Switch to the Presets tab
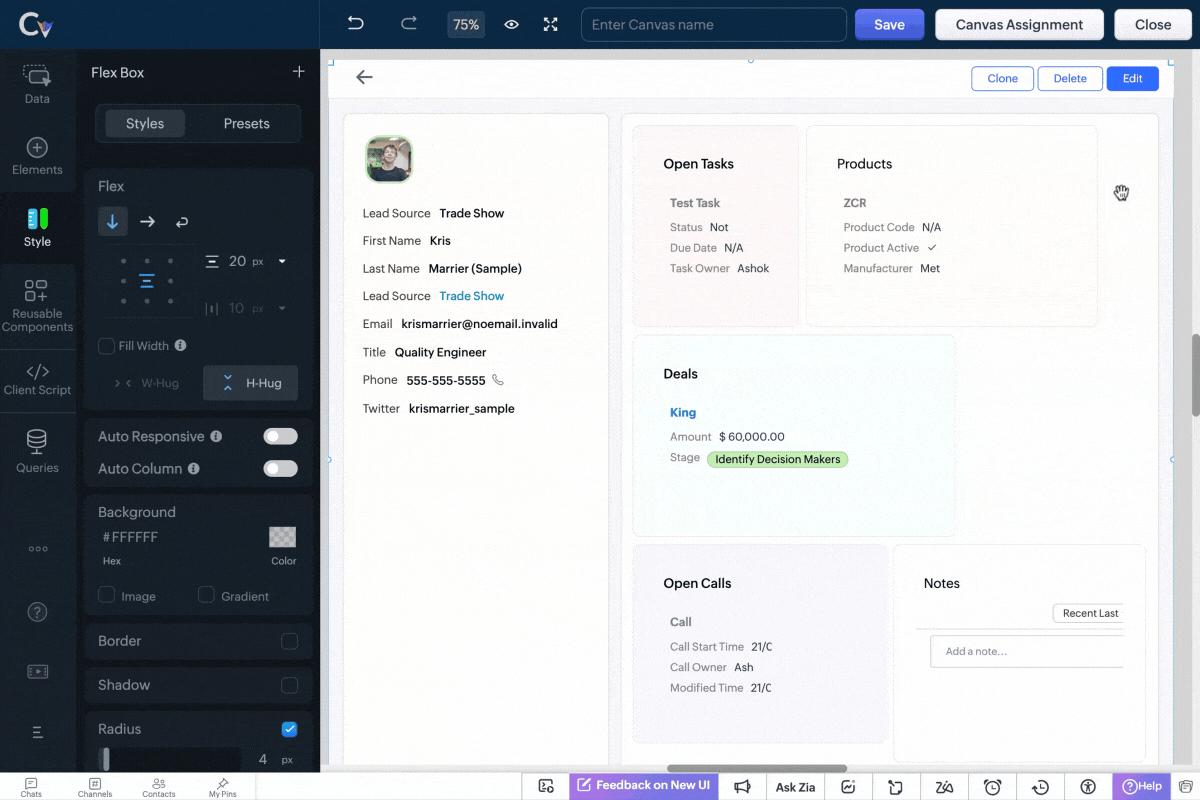This screenshot has height=800, width=1200. pos(246,124)
